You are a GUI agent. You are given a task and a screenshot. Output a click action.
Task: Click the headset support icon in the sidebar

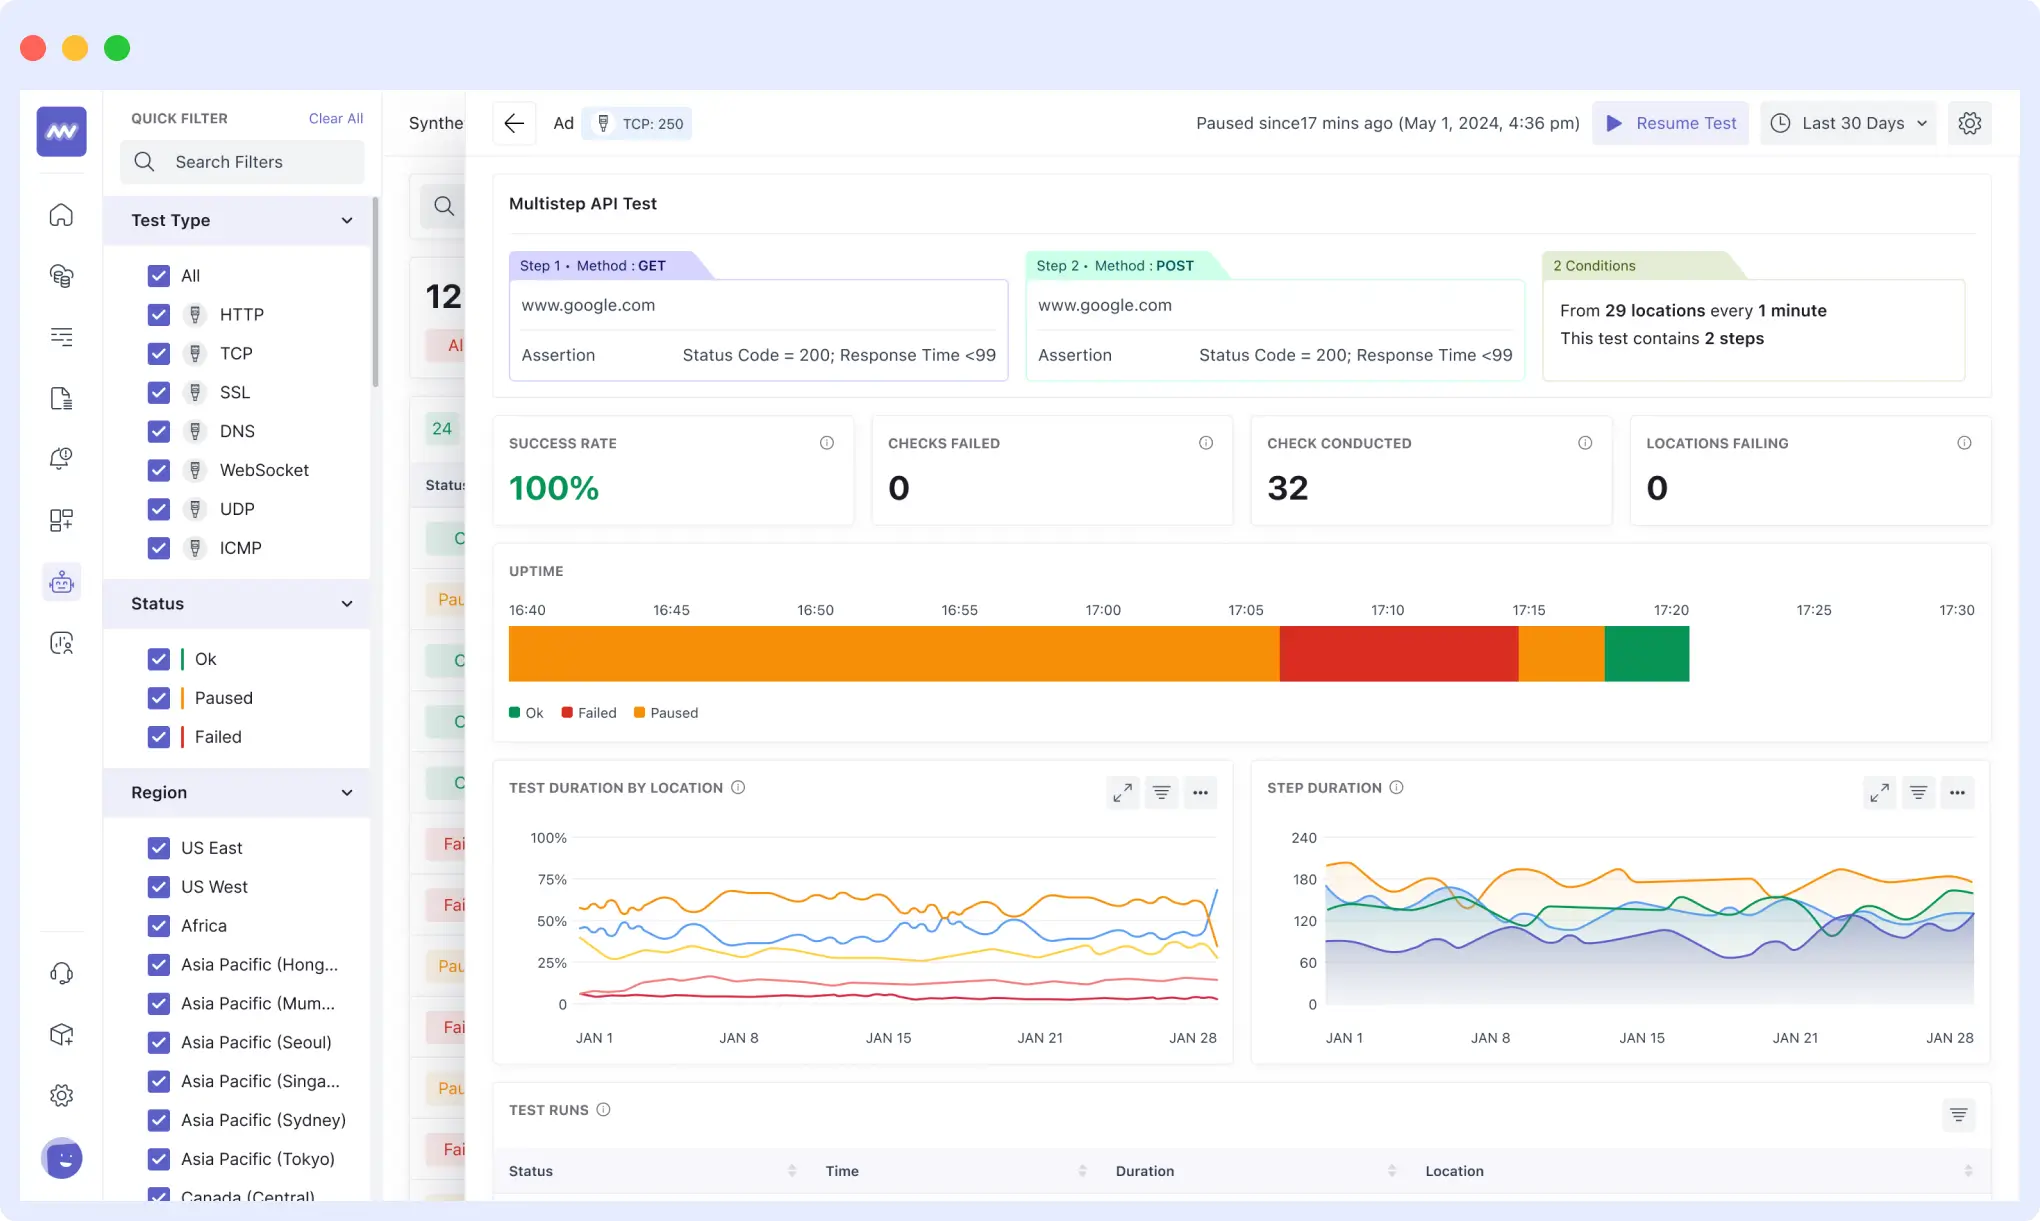point(61,972)
